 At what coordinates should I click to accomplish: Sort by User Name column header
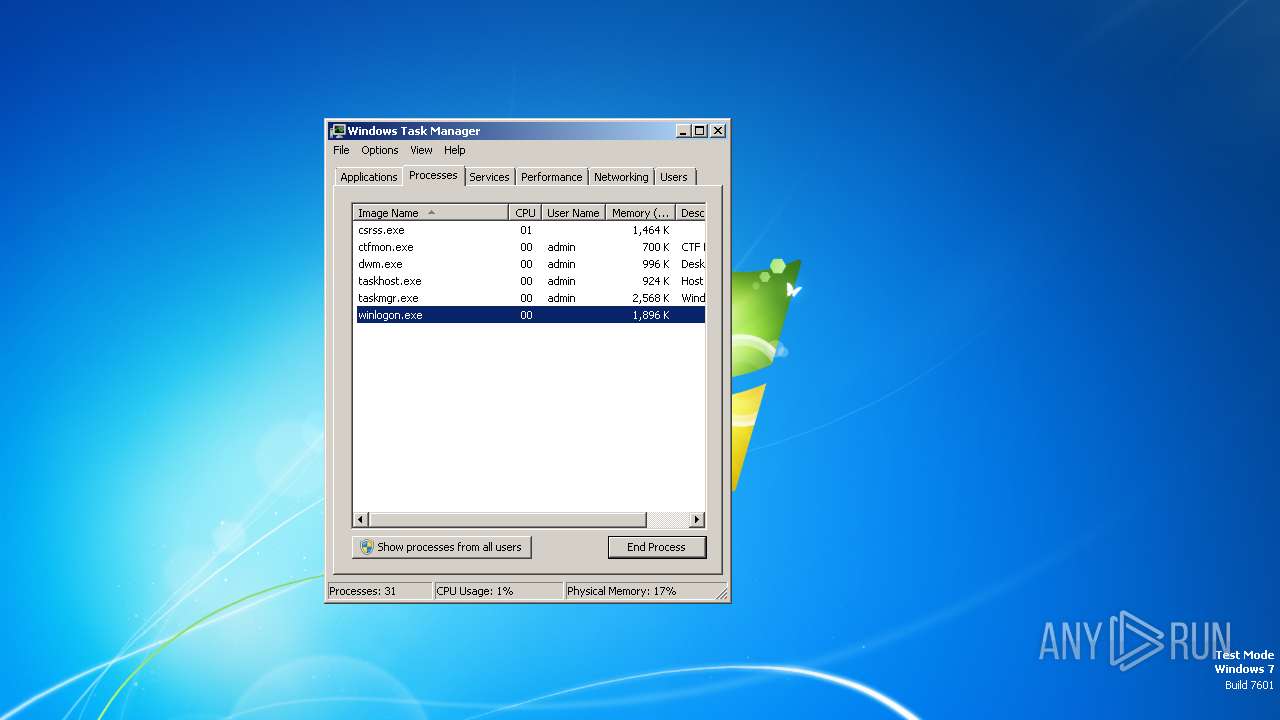point(573,213)
